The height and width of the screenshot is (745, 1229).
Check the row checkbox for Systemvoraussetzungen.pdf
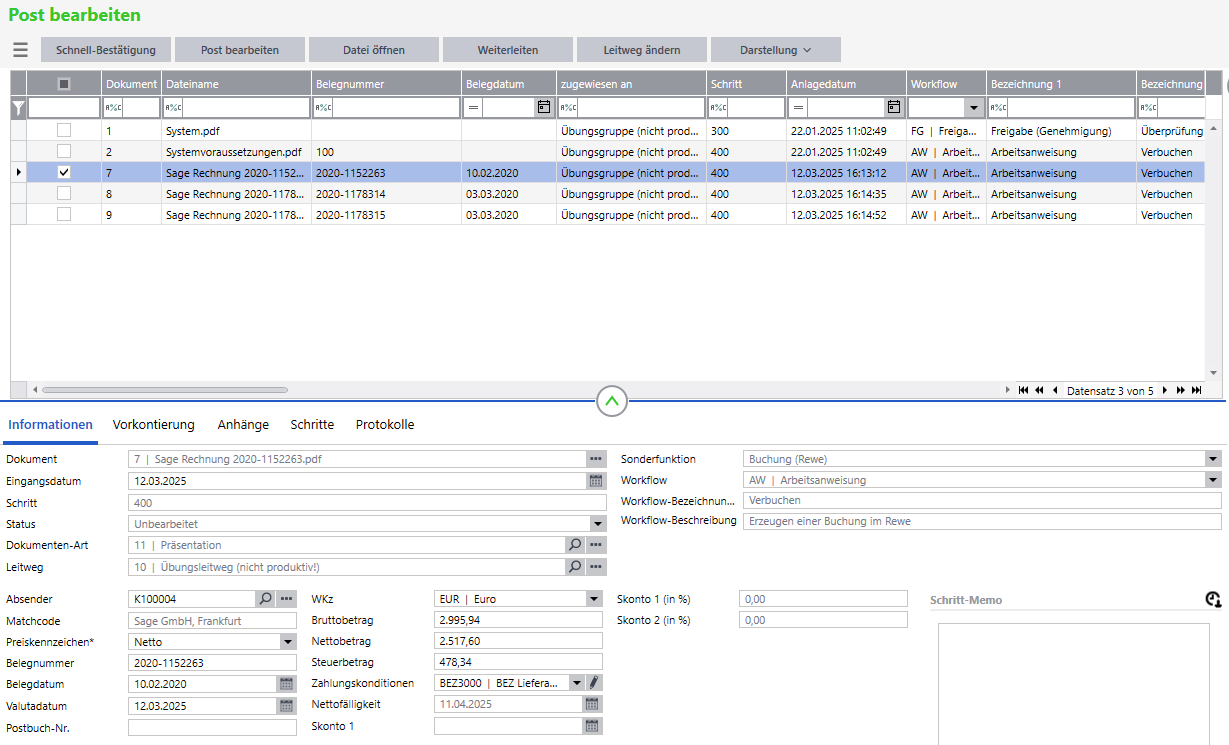tap(65, 151)
